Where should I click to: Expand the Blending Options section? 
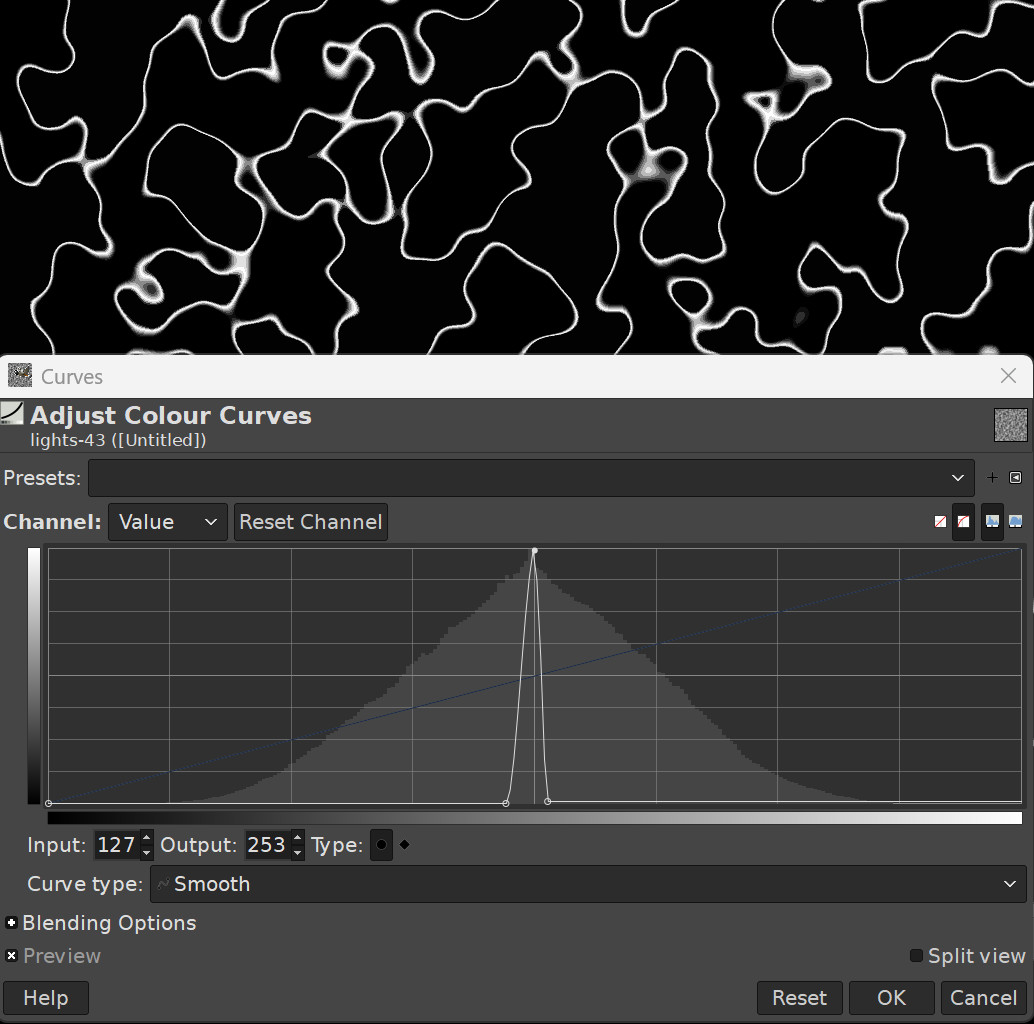tap(12, 923)
